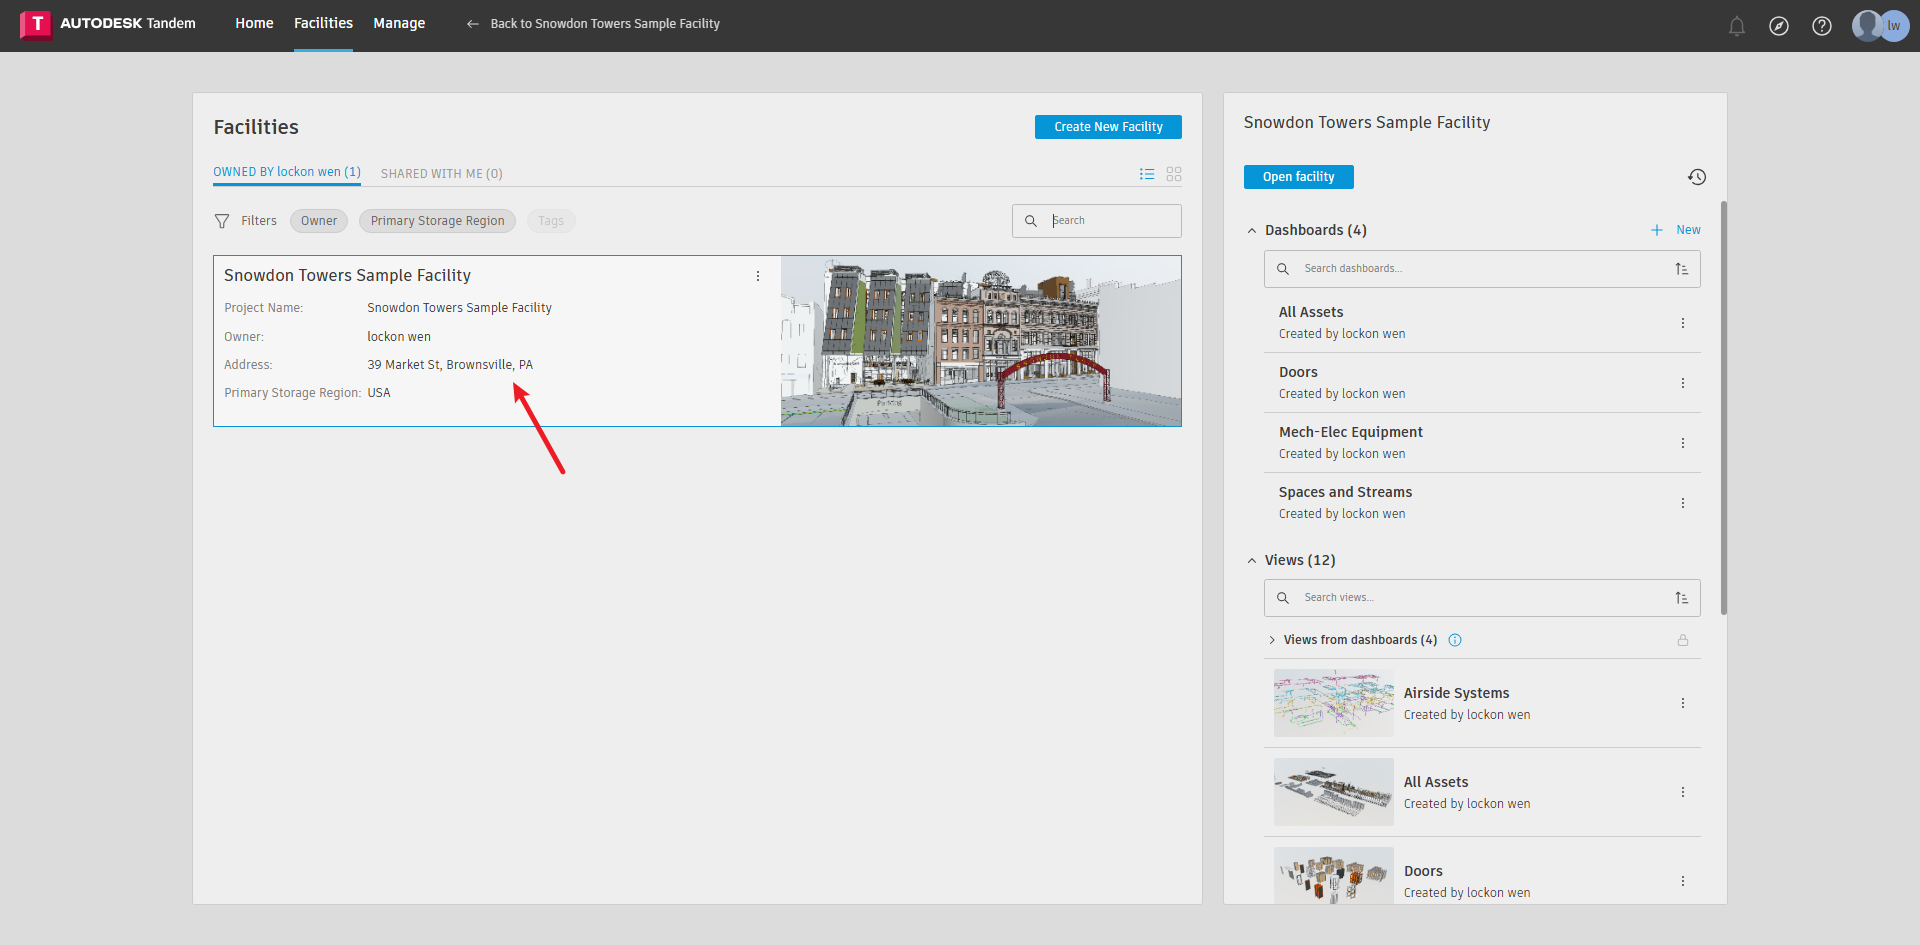This screenshot has height=945, width=1920.
Task: Open the compass explore icon
Action: pyautogui.click(x=1779, y=26)
